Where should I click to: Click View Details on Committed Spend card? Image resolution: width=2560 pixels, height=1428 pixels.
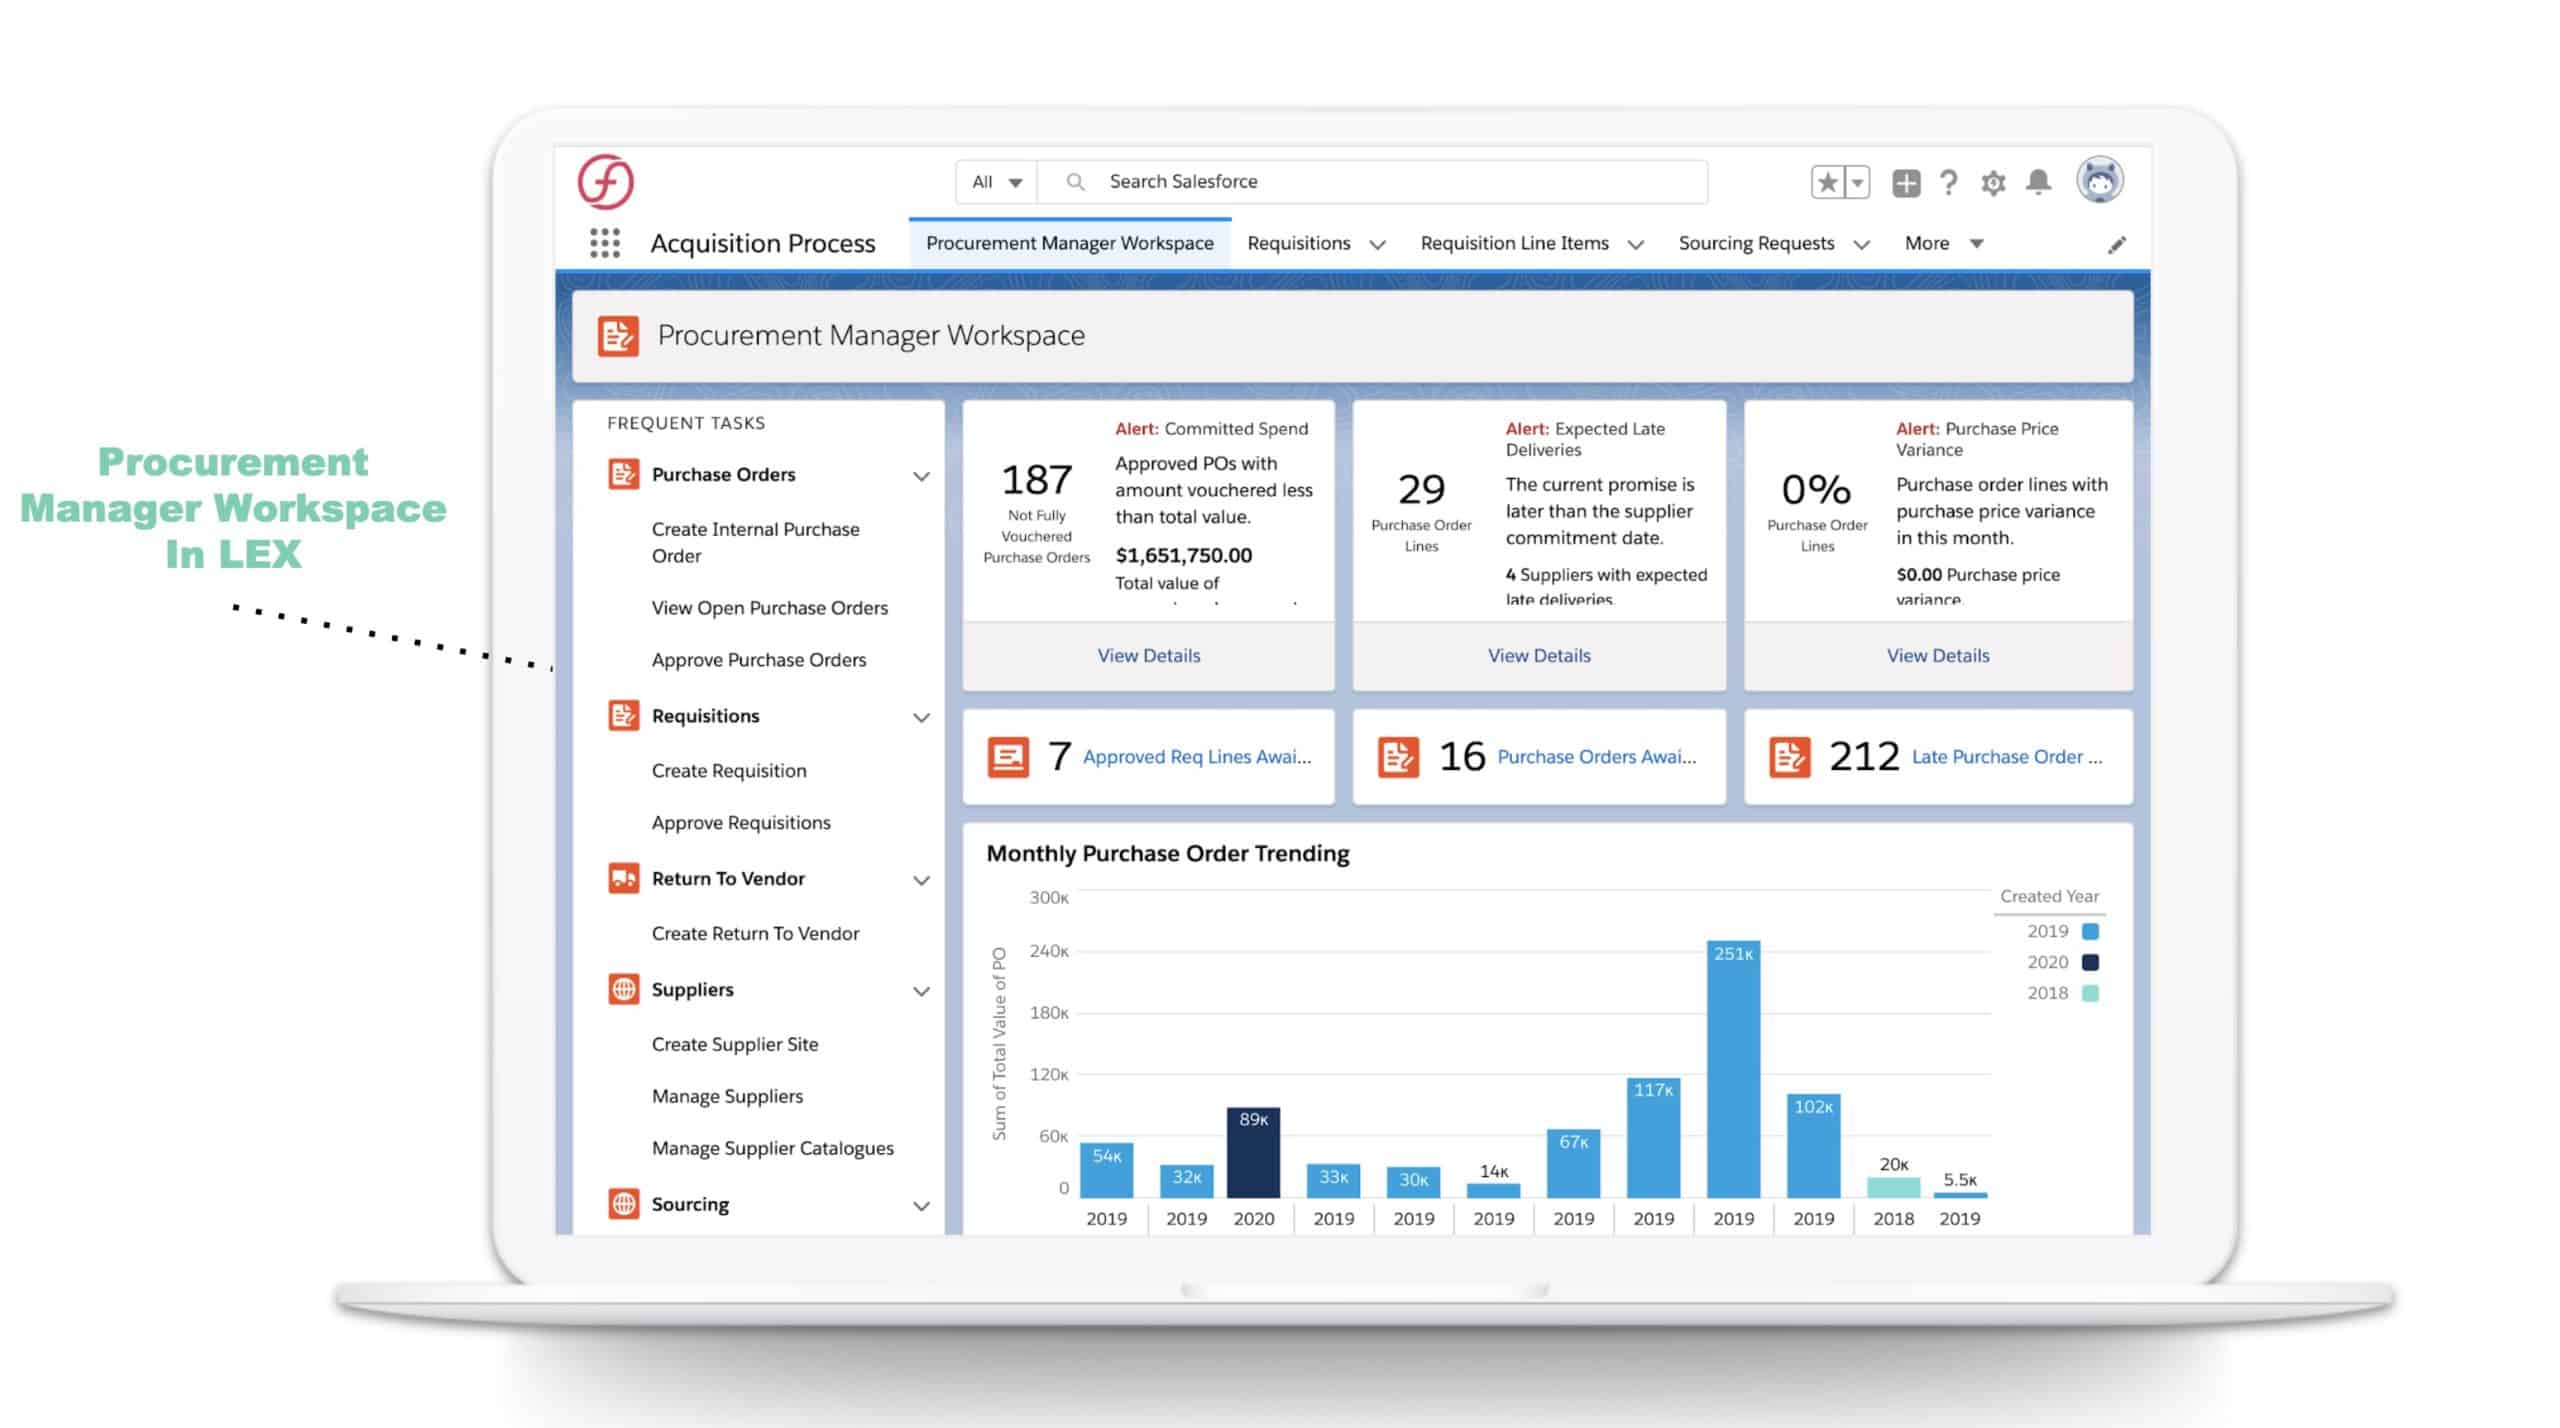tap(1148, 655)
